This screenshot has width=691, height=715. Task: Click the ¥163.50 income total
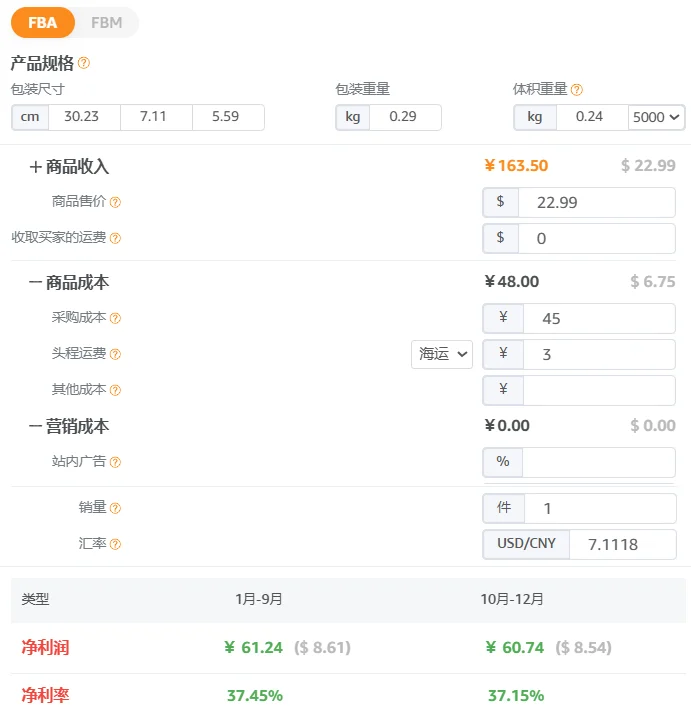point(516,166)
